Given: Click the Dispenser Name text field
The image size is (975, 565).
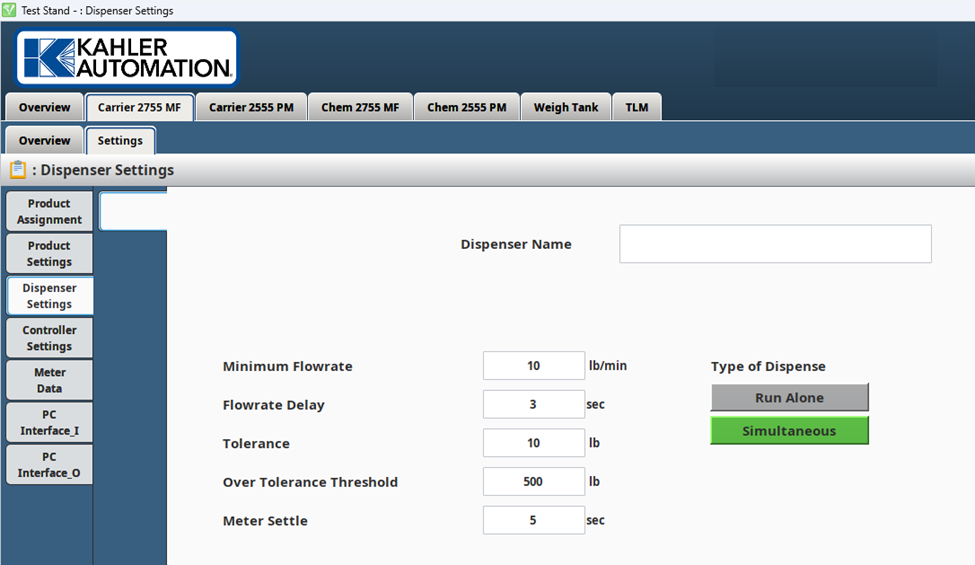Looking at the screenshot, I should (x=775, y=244).
